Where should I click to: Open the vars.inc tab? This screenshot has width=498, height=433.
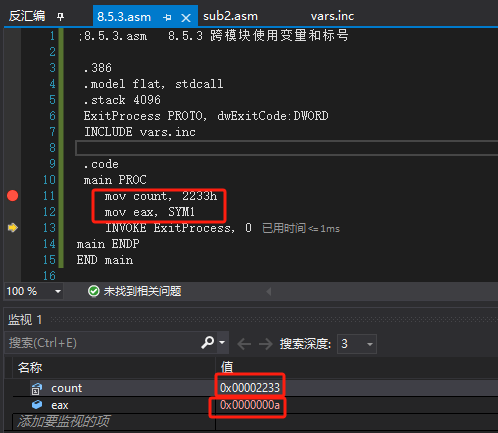click(332, 16)
